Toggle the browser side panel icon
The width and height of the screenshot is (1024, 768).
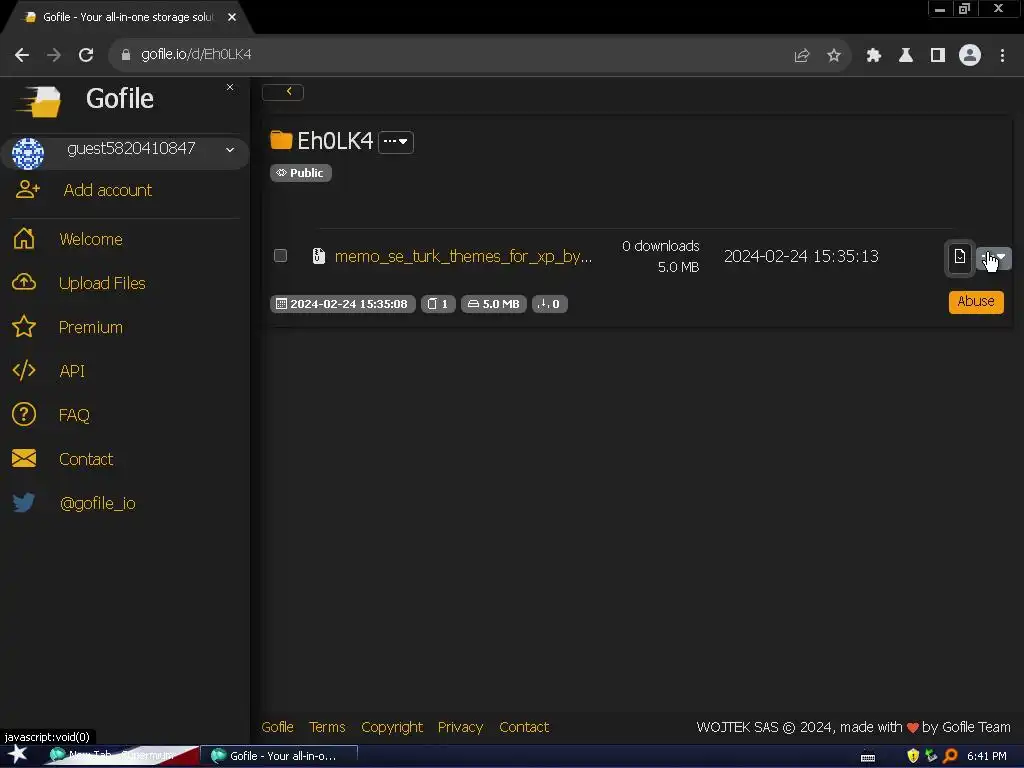[x=937, y=56]
